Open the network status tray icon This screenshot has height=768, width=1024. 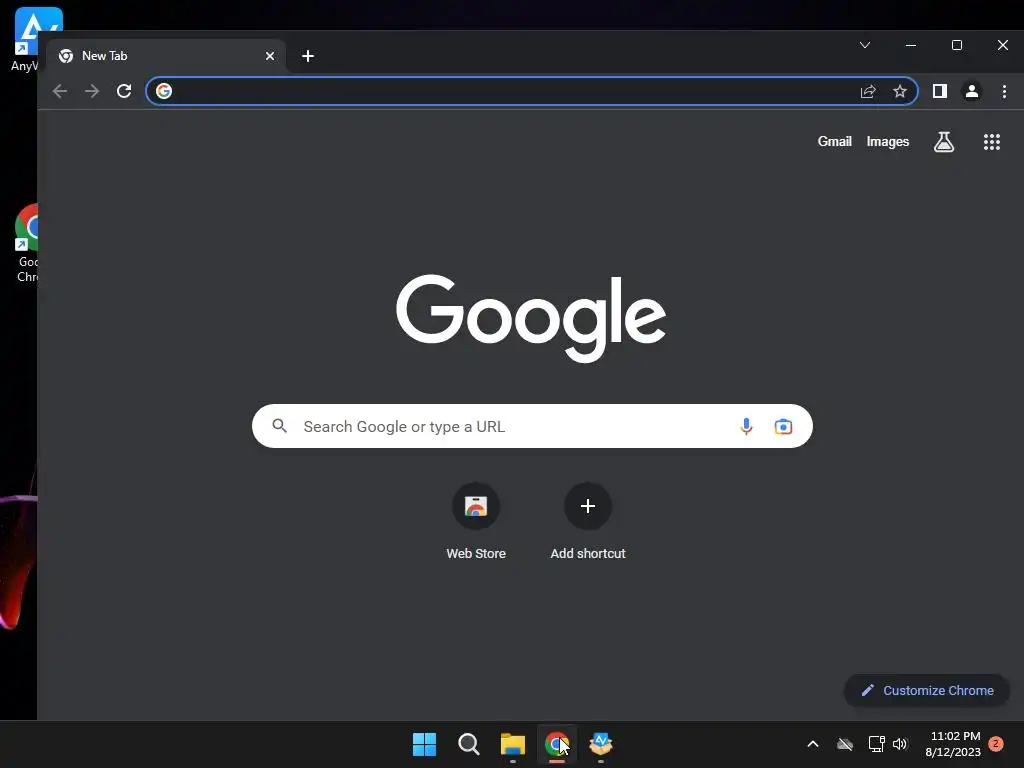point(876,744)
